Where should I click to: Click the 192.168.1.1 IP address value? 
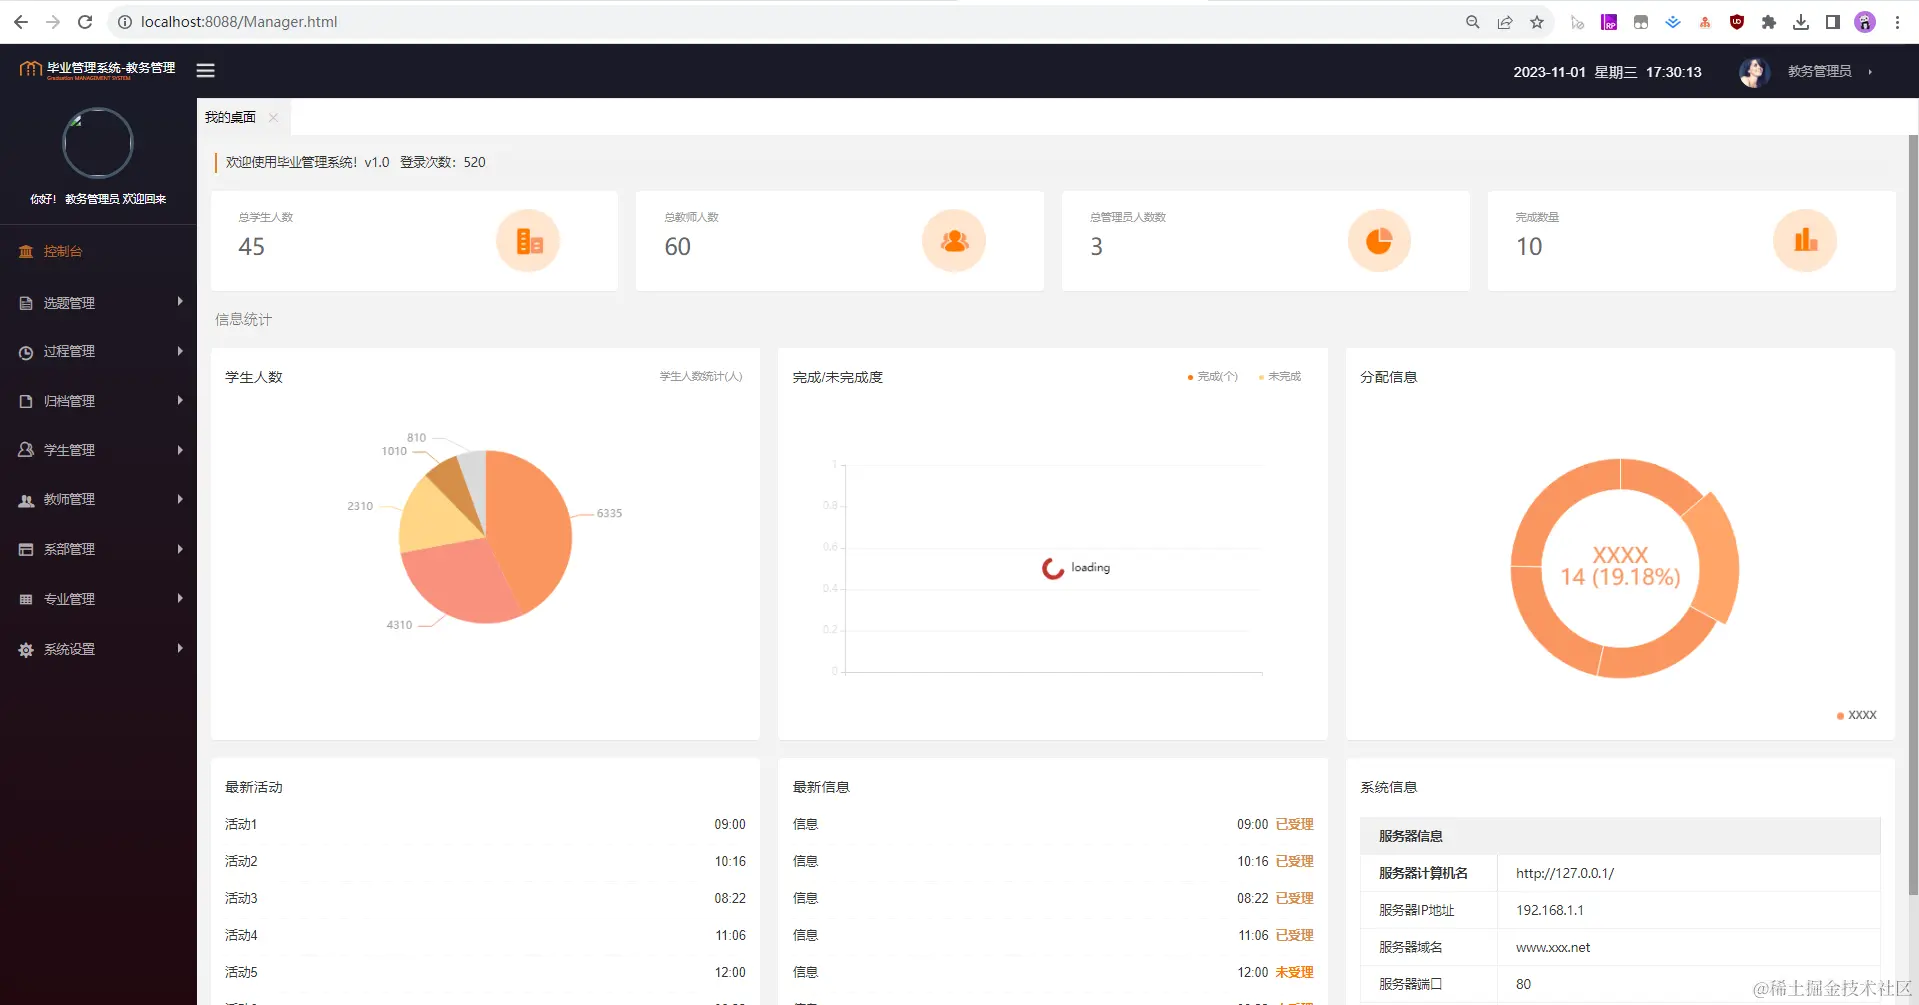point(1549,910)
